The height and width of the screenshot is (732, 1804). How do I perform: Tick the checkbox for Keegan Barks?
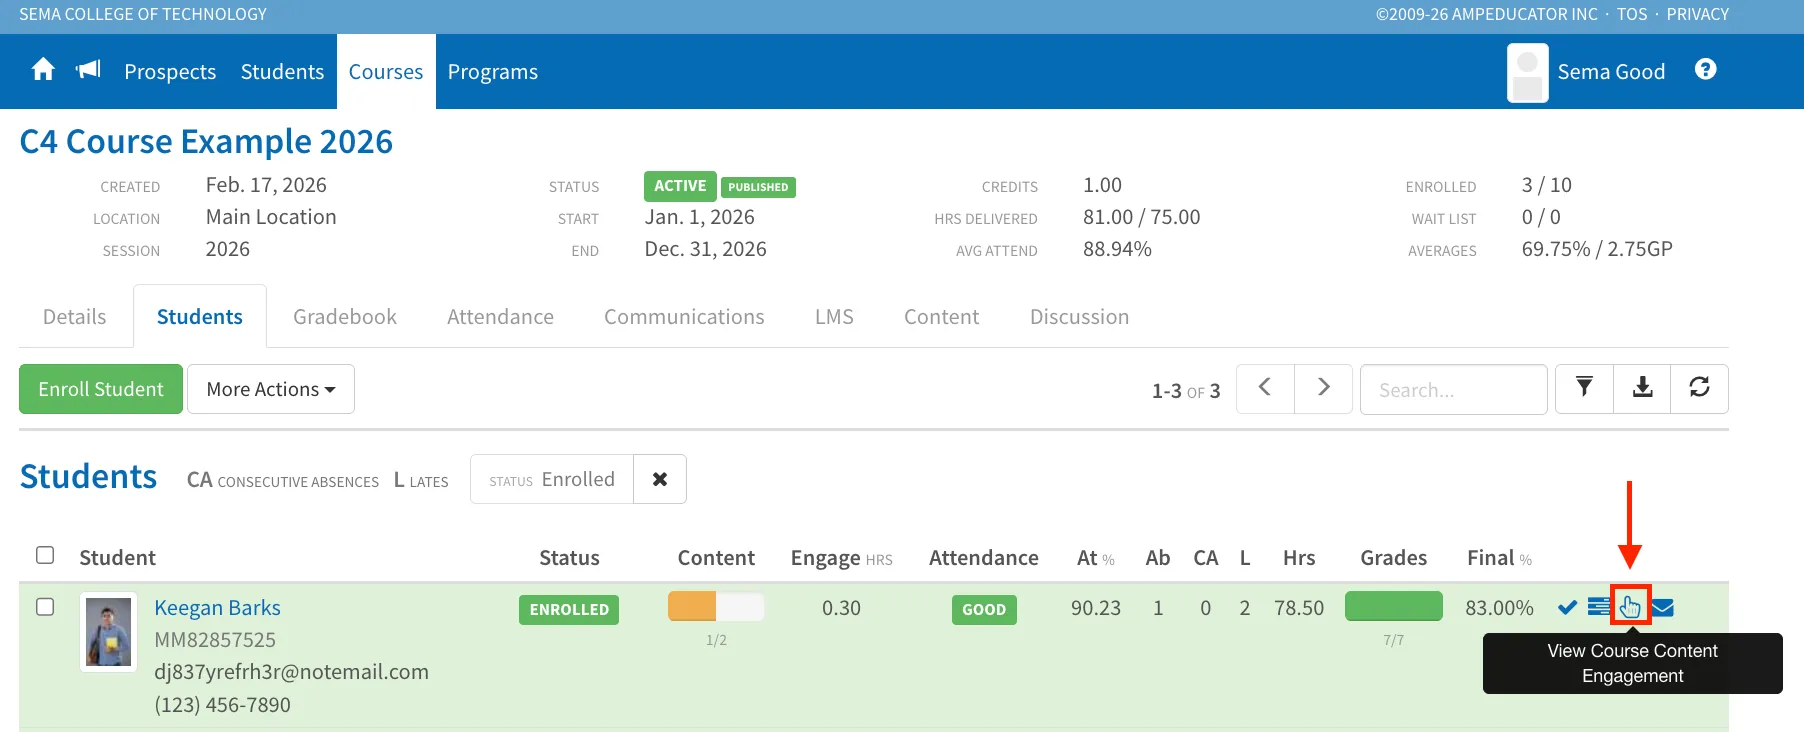(45, 607)
